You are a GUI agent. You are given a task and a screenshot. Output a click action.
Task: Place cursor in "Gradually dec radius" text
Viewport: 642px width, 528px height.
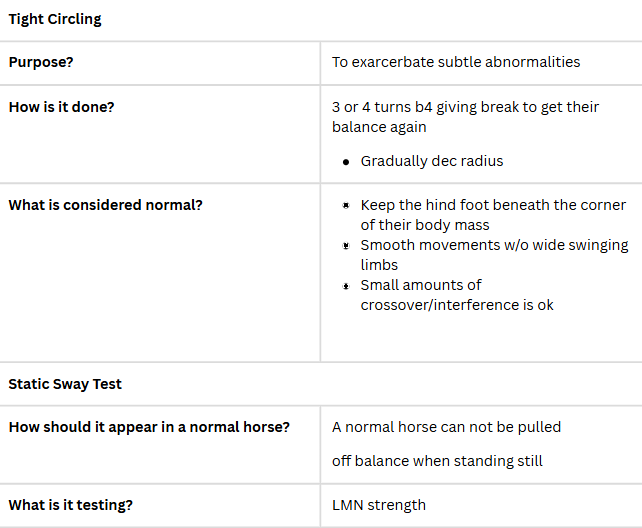pyautogui.click(x=434, y=161)
